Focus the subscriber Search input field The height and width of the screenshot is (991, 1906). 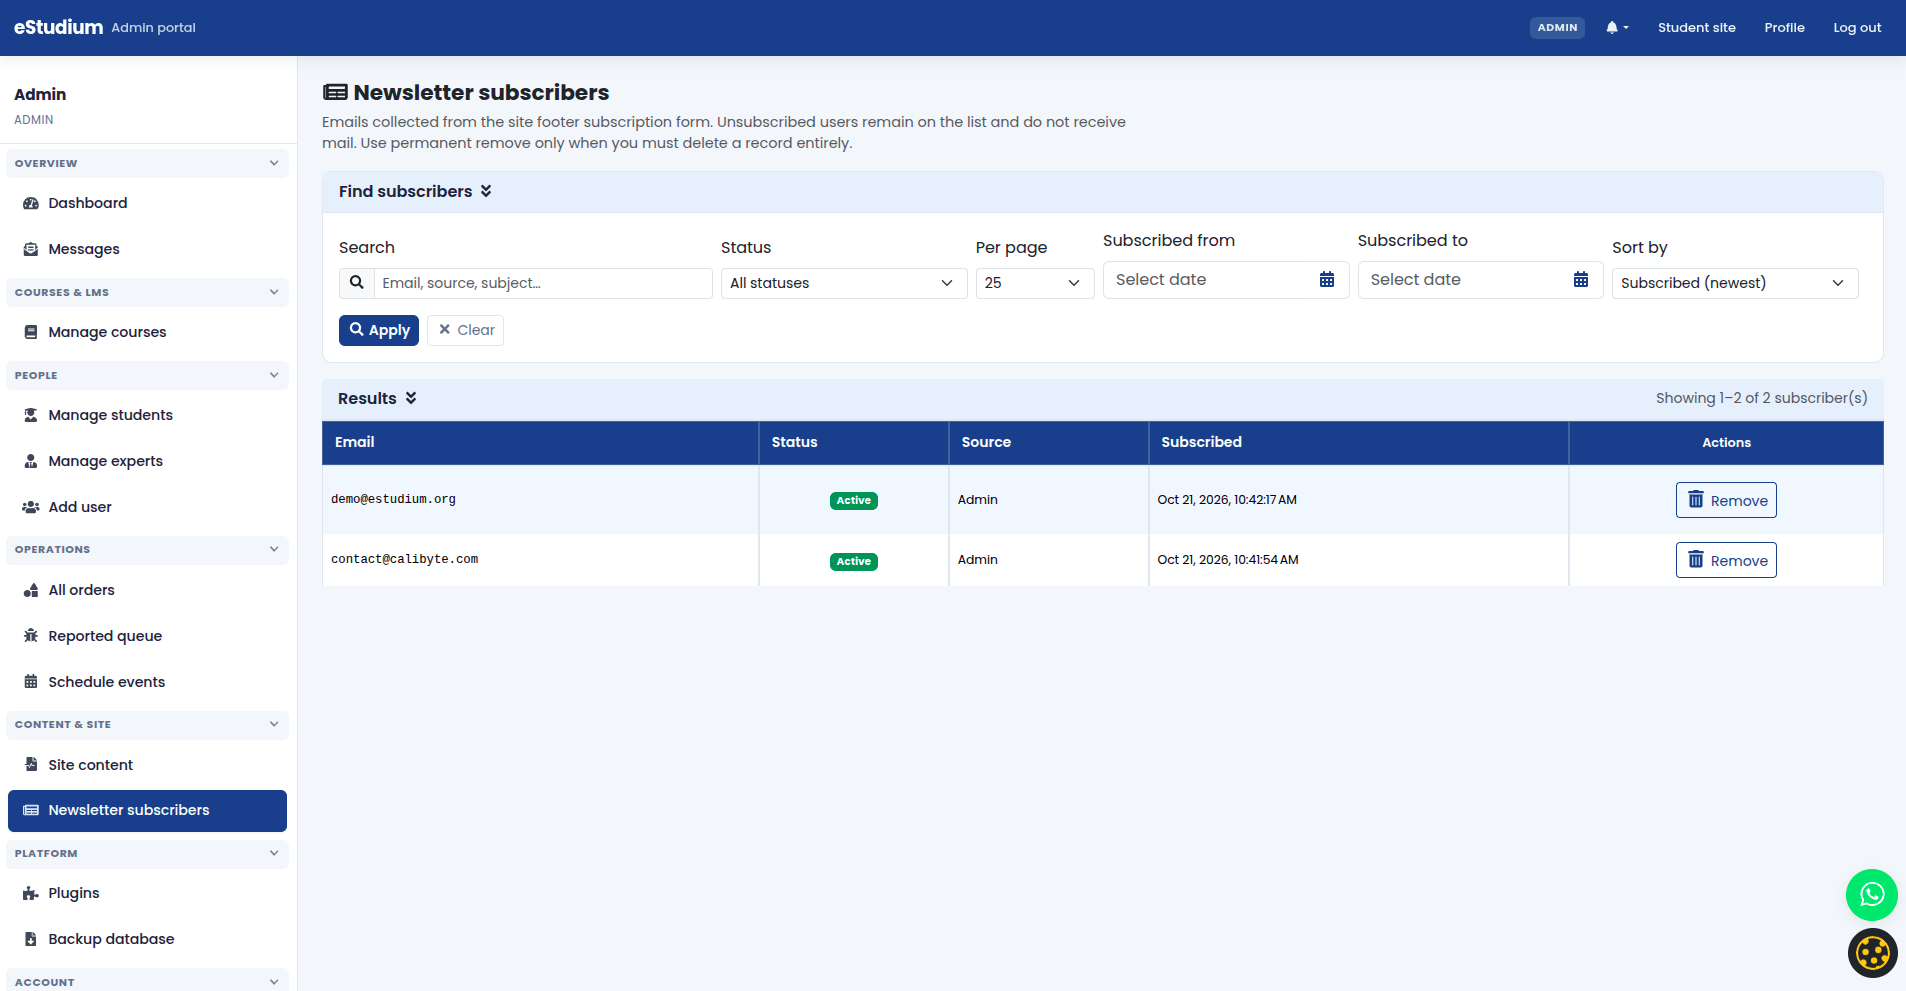pos(543,283)
